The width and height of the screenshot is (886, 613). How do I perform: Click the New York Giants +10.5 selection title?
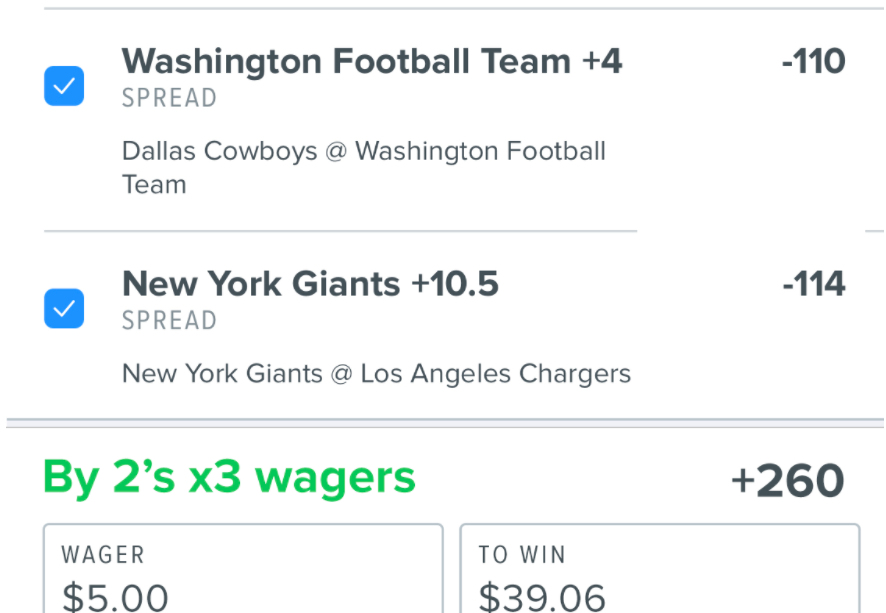tap(310, 283)
